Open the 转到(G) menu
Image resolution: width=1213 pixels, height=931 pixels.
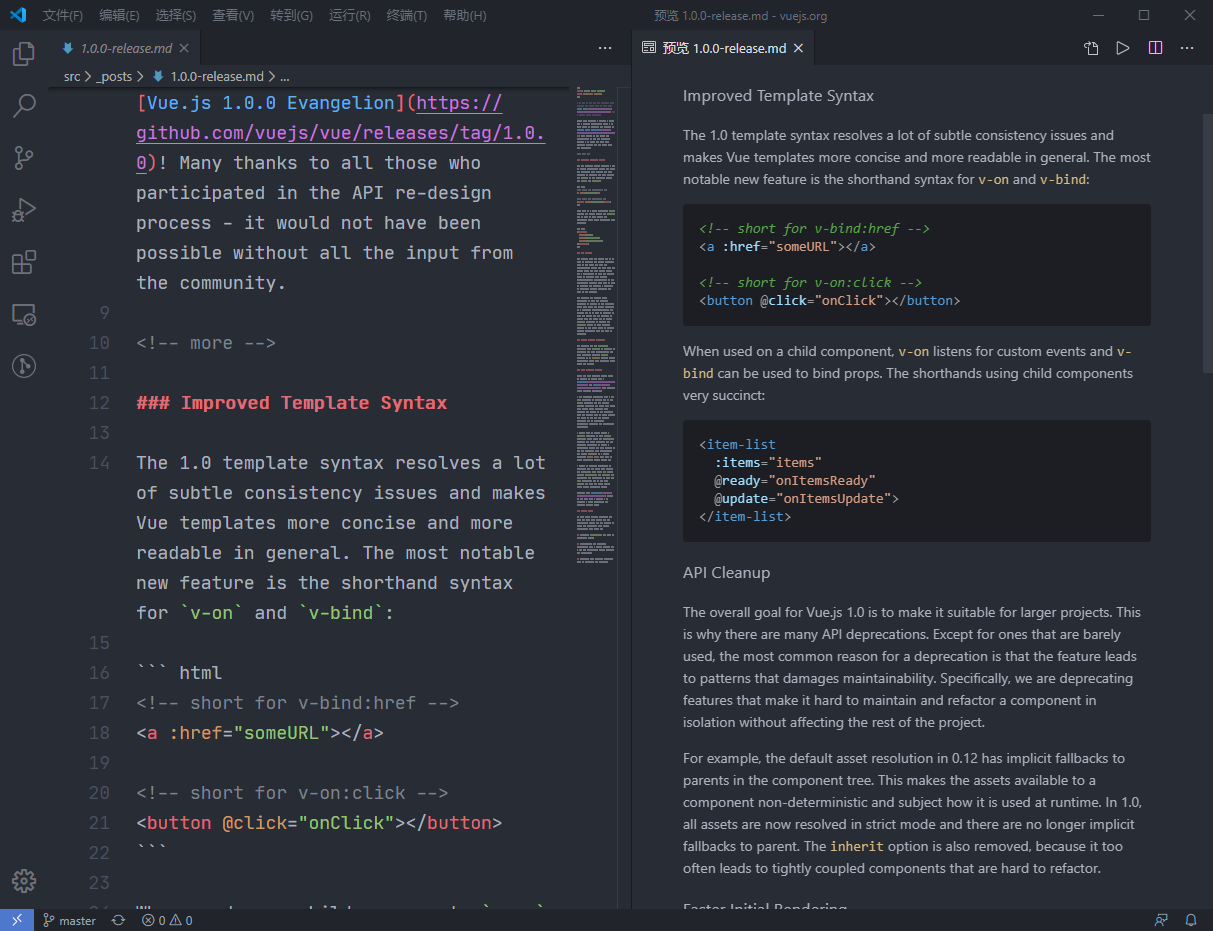291,15
